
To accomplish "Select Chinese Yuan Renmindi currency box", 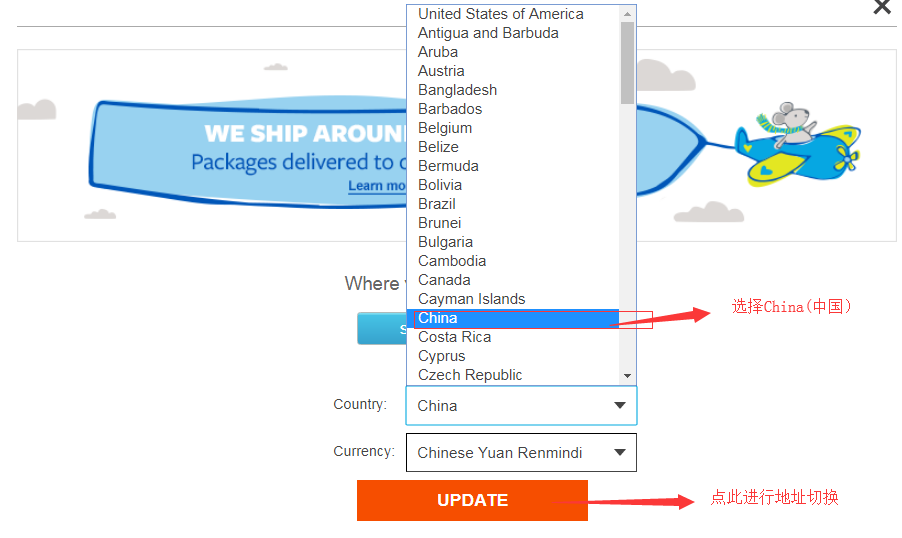I will (521, 453).
